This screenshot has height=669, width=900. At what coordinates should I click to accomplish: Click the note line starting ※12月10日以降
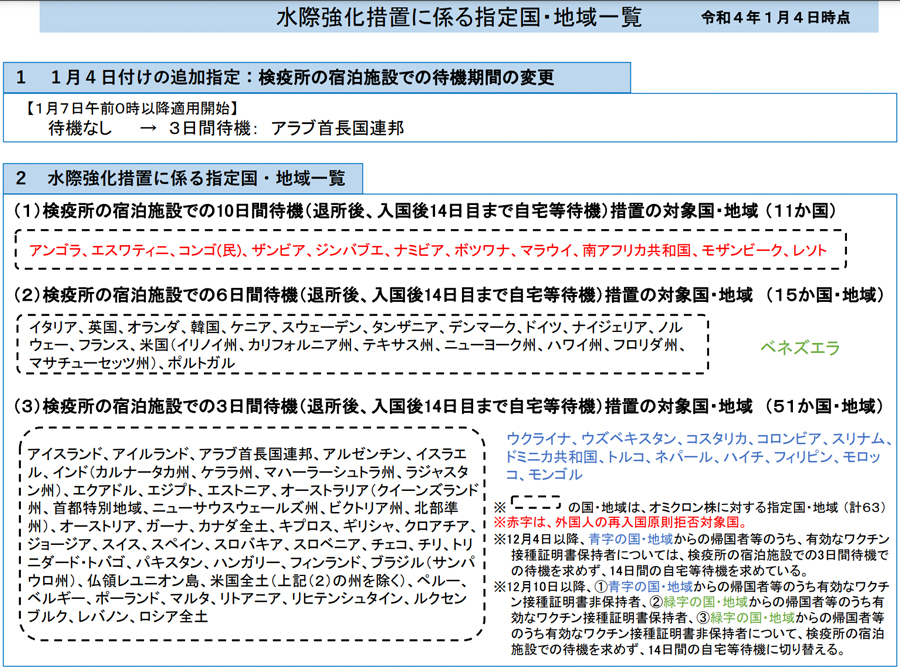tap(691, 586)
